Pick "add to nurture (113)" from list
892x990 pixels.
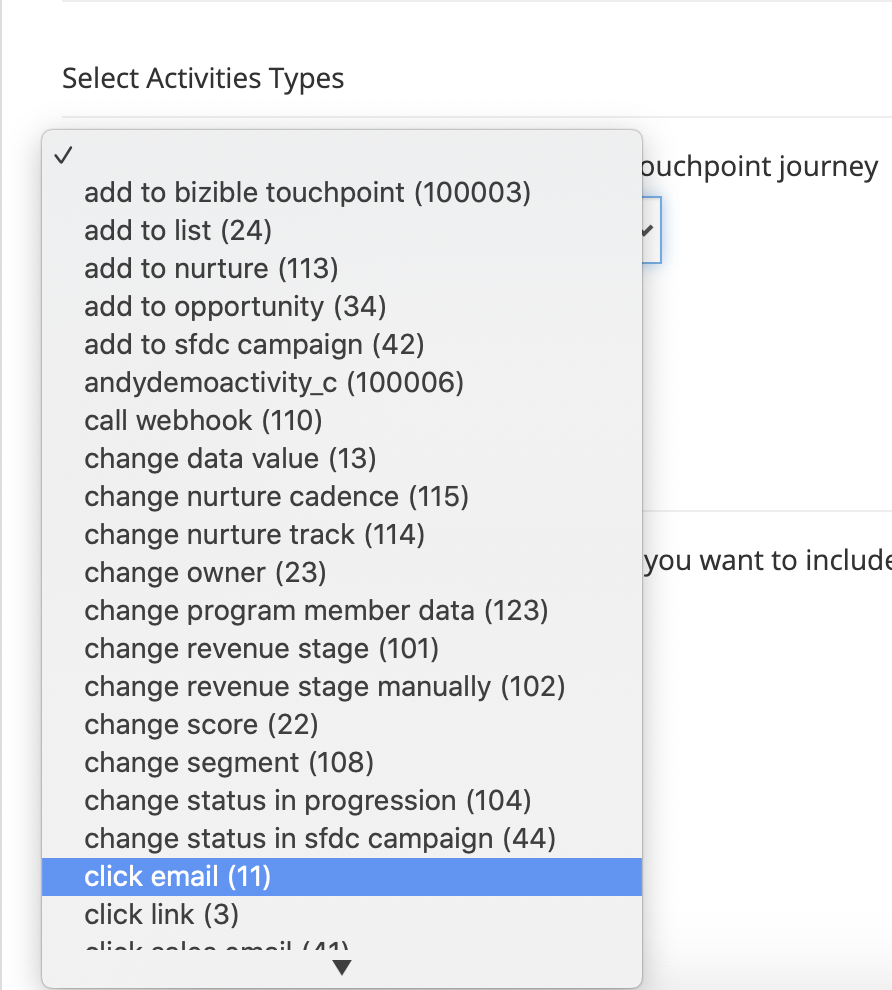tap(211, 268)
